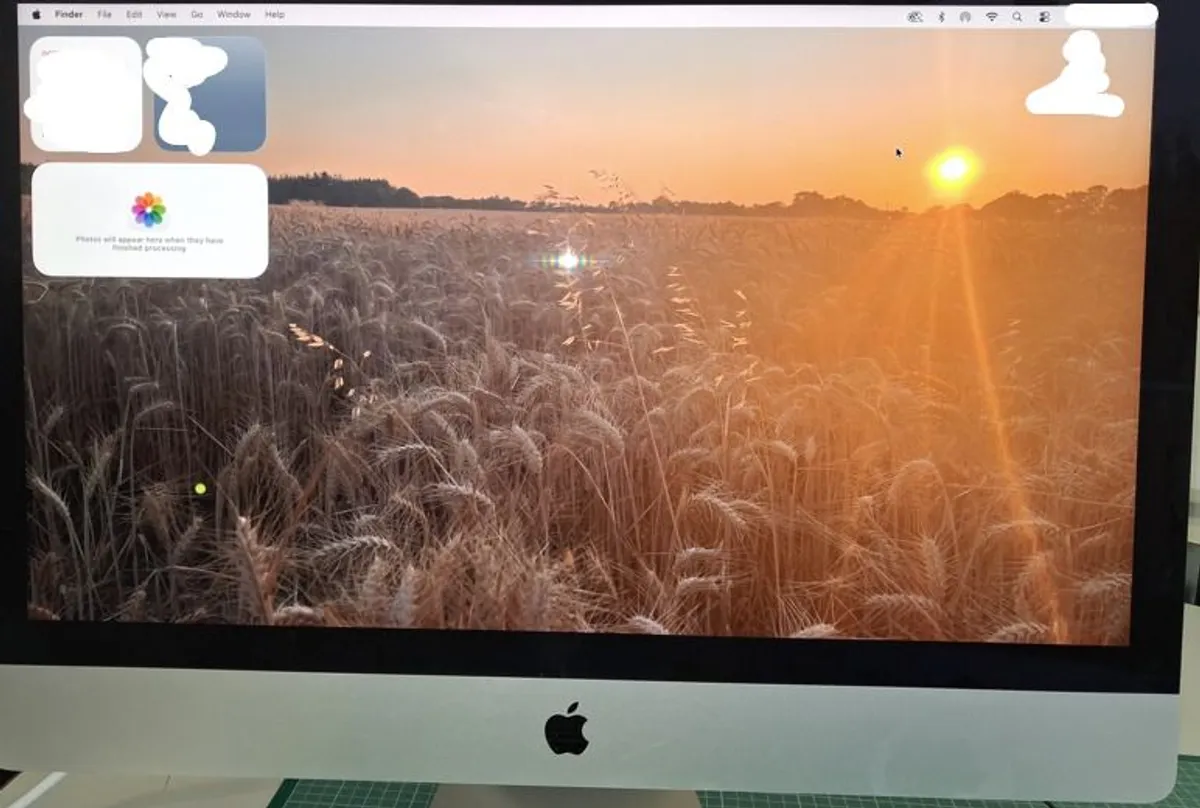Screen dimensions: 1200x808
Task: Open the Window menu
Action: click(x=234, y=15)
